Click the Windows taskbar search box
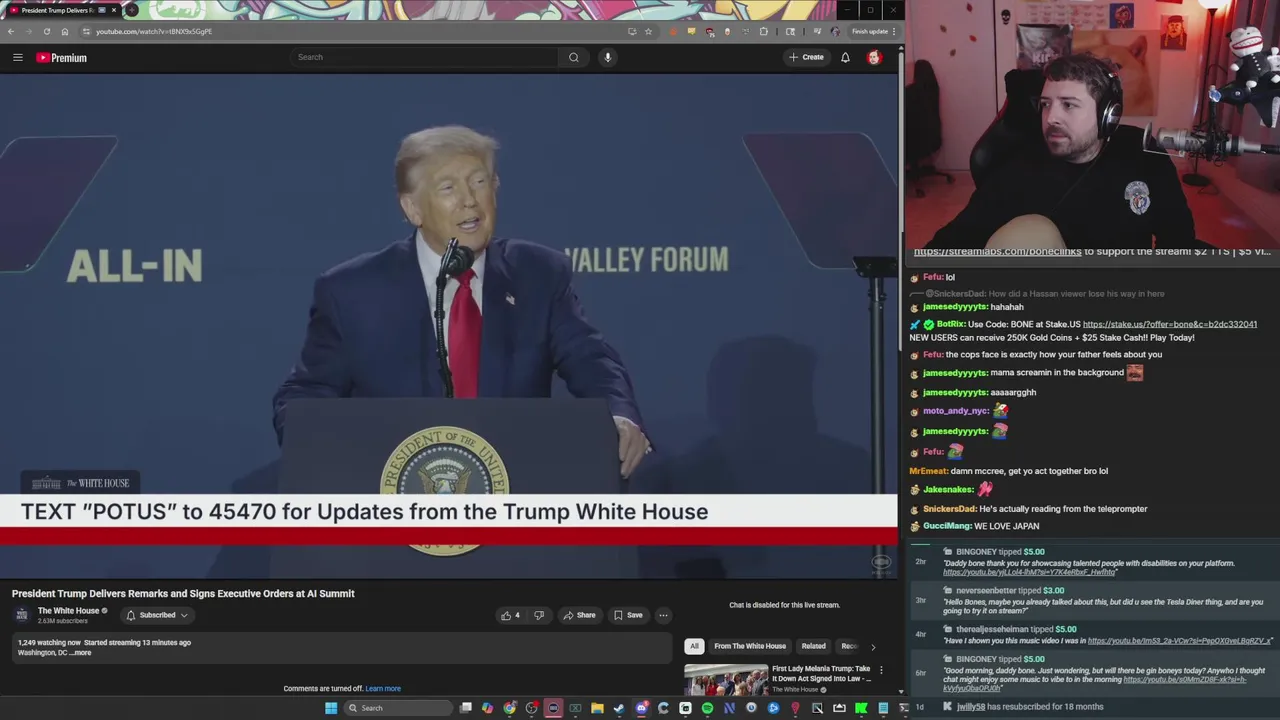The width and height of the screenshot is (1280, 720). point(397,708)
